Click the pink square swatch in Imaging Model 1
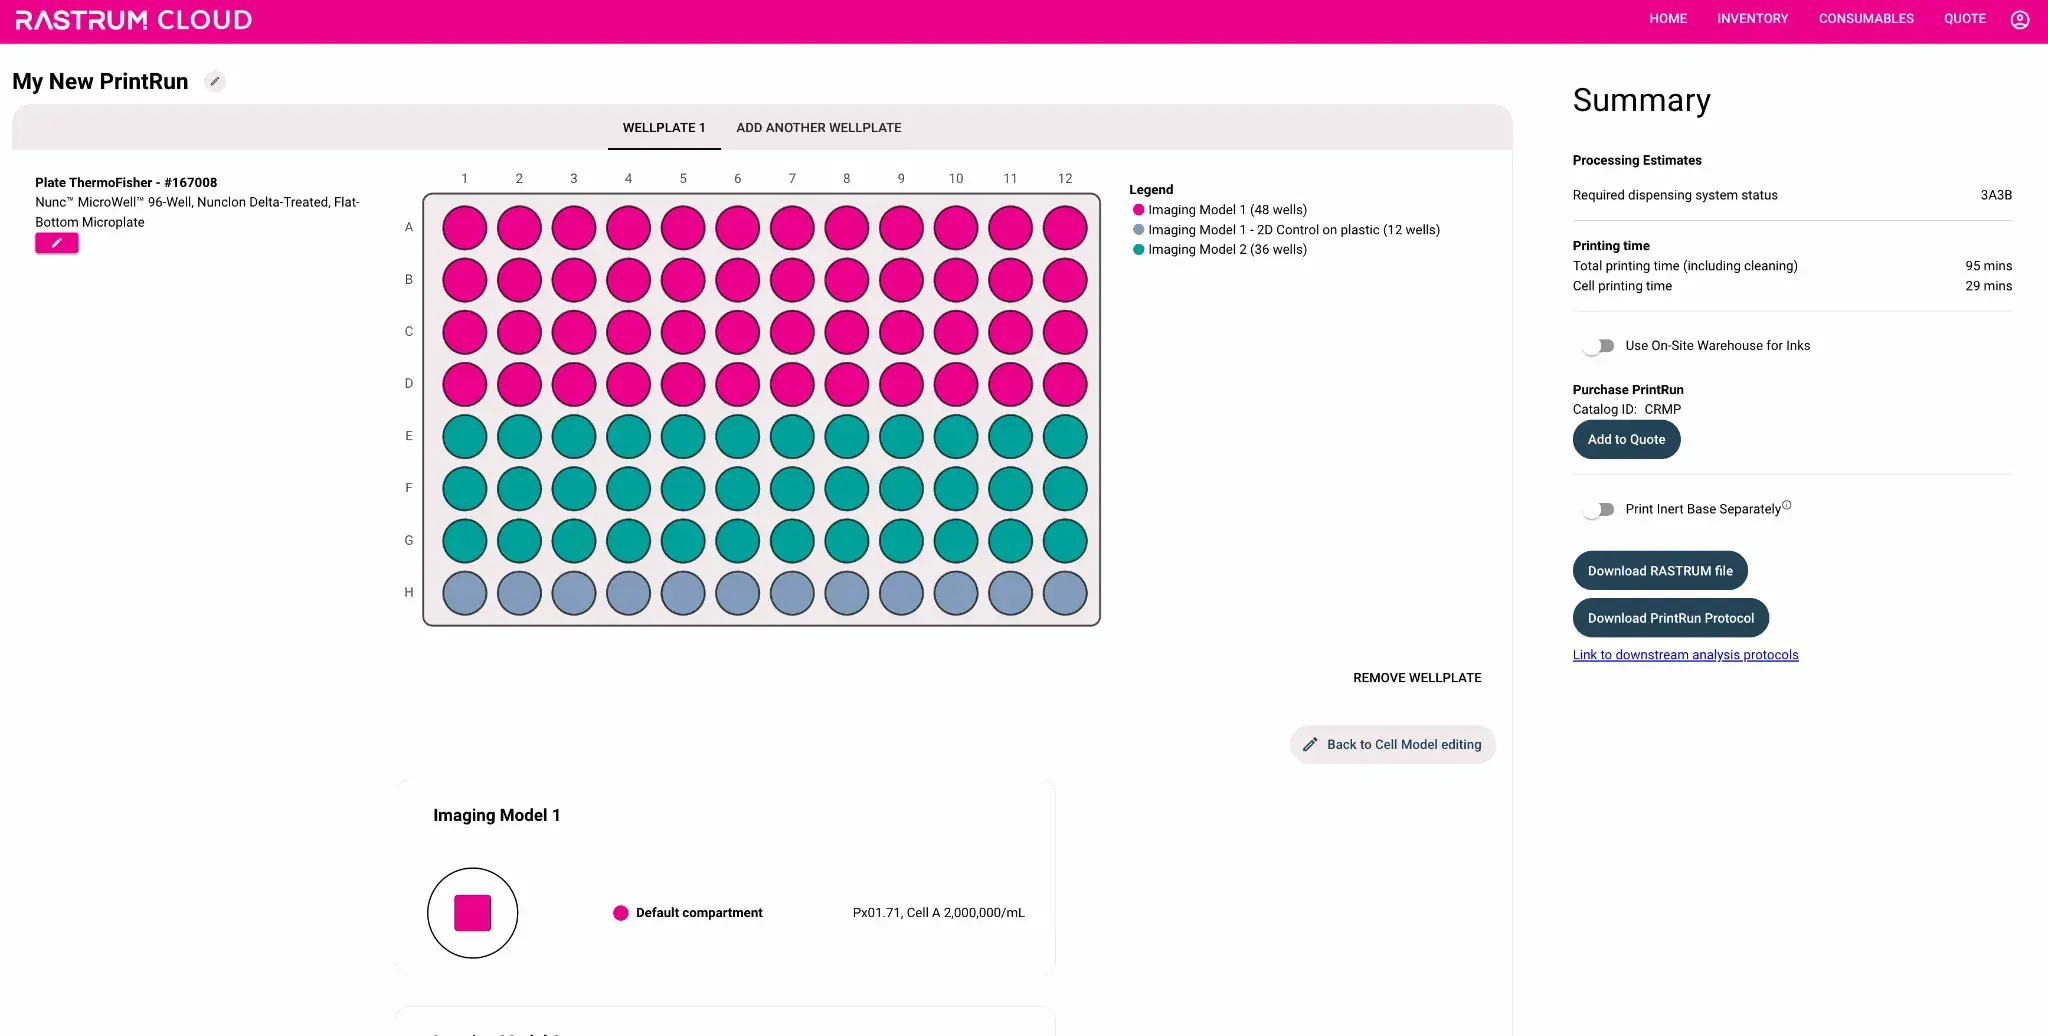The image size is (2048, 1036). tap(472, 912)
